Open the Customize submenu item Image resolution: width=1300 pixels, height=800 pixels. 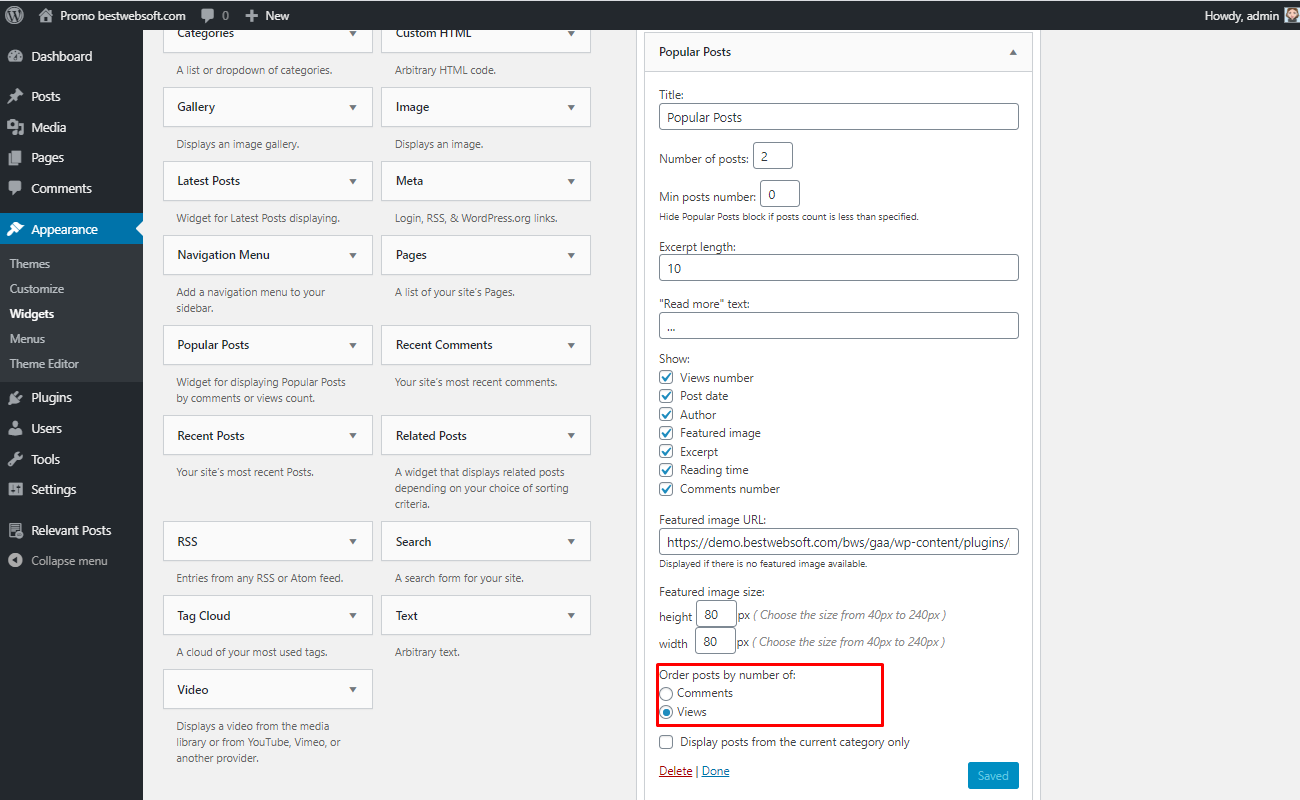coord(37,289)
